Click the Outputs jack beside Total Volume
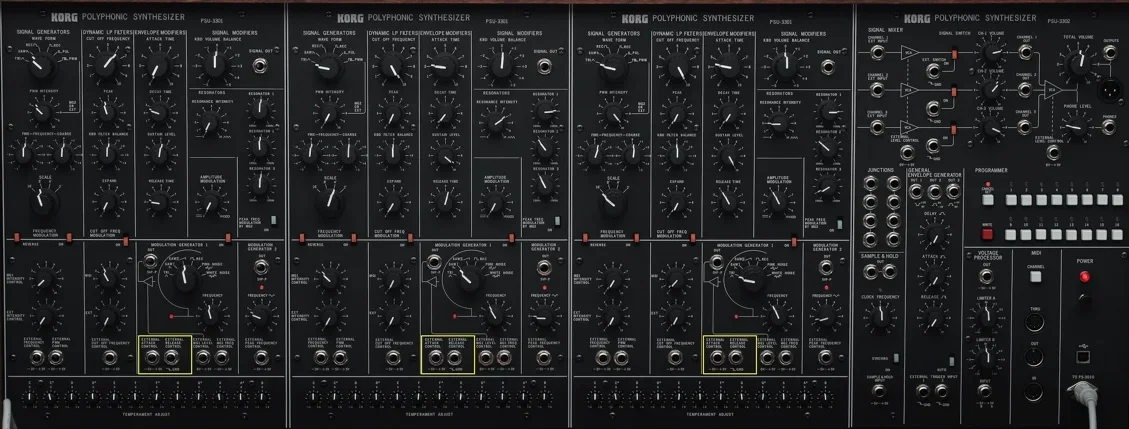This screenshot has height=429, width=1129. 1110,53
